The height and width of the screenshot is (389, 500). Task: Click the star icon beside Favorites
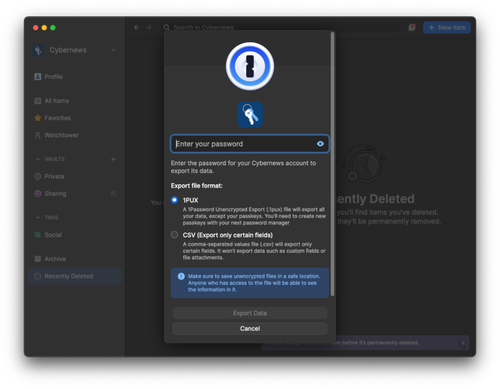pyautogui.click(x=38, y=118)
